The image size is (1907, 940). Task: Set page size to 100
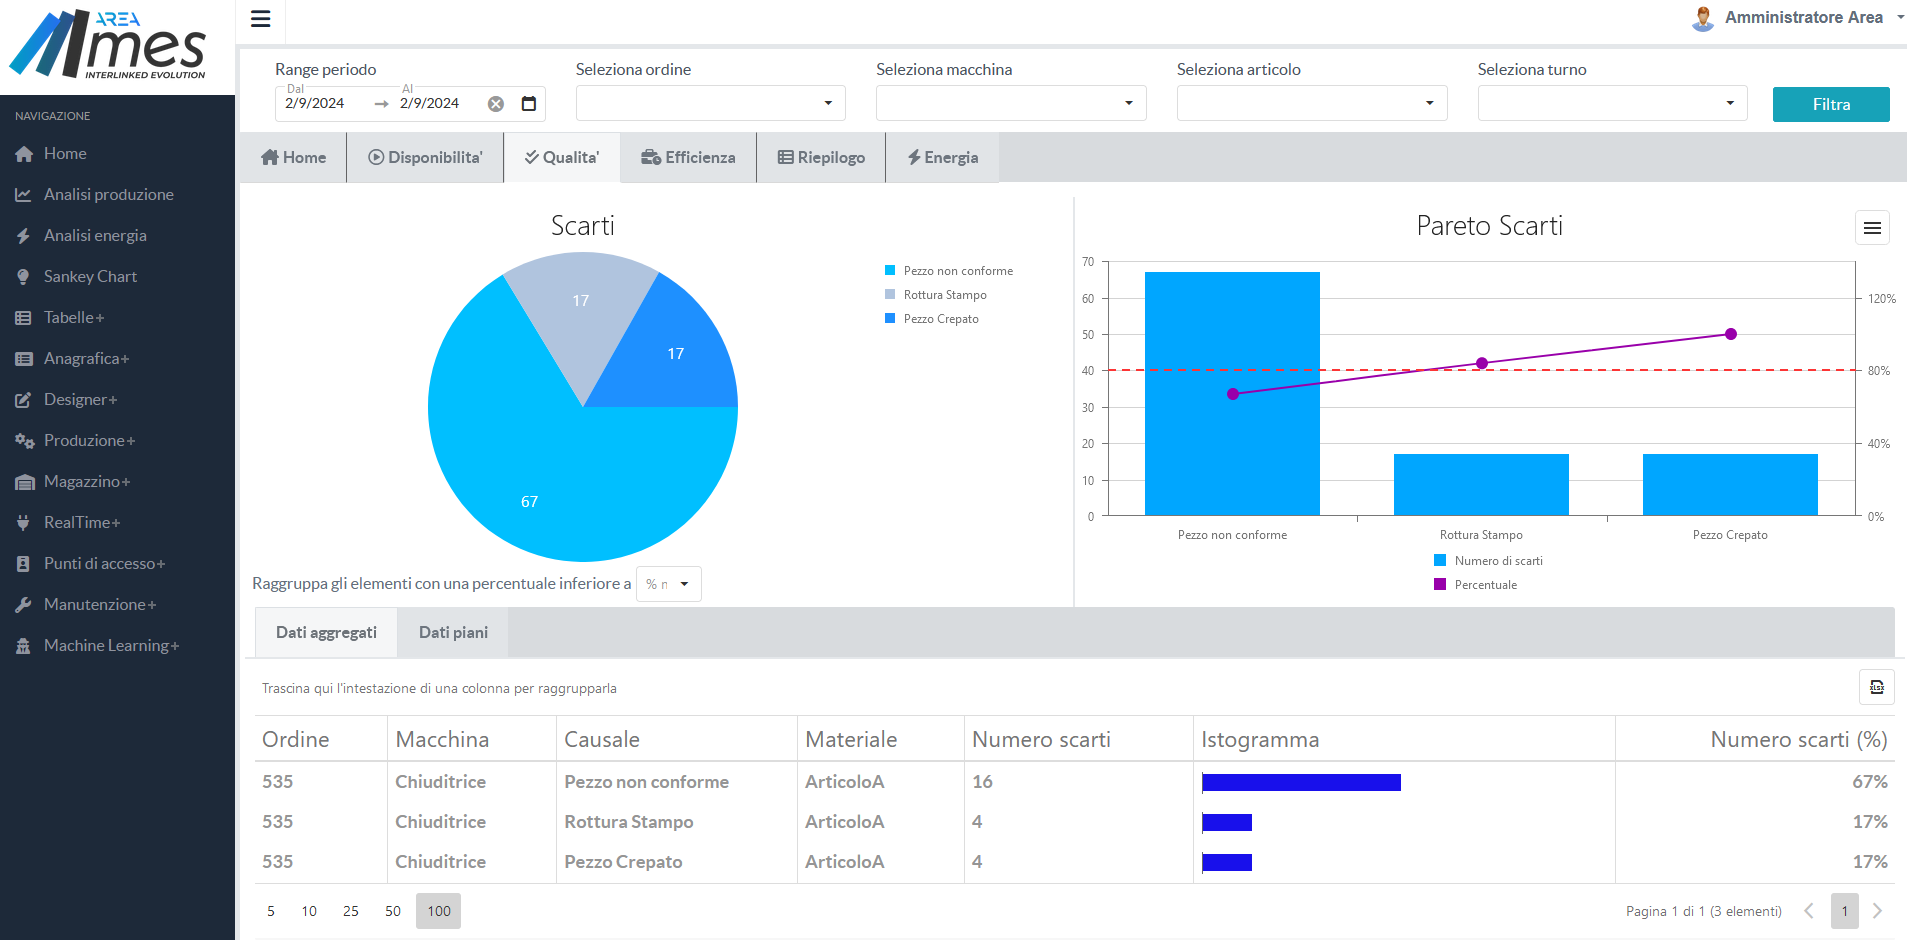(x=439, y=911)
